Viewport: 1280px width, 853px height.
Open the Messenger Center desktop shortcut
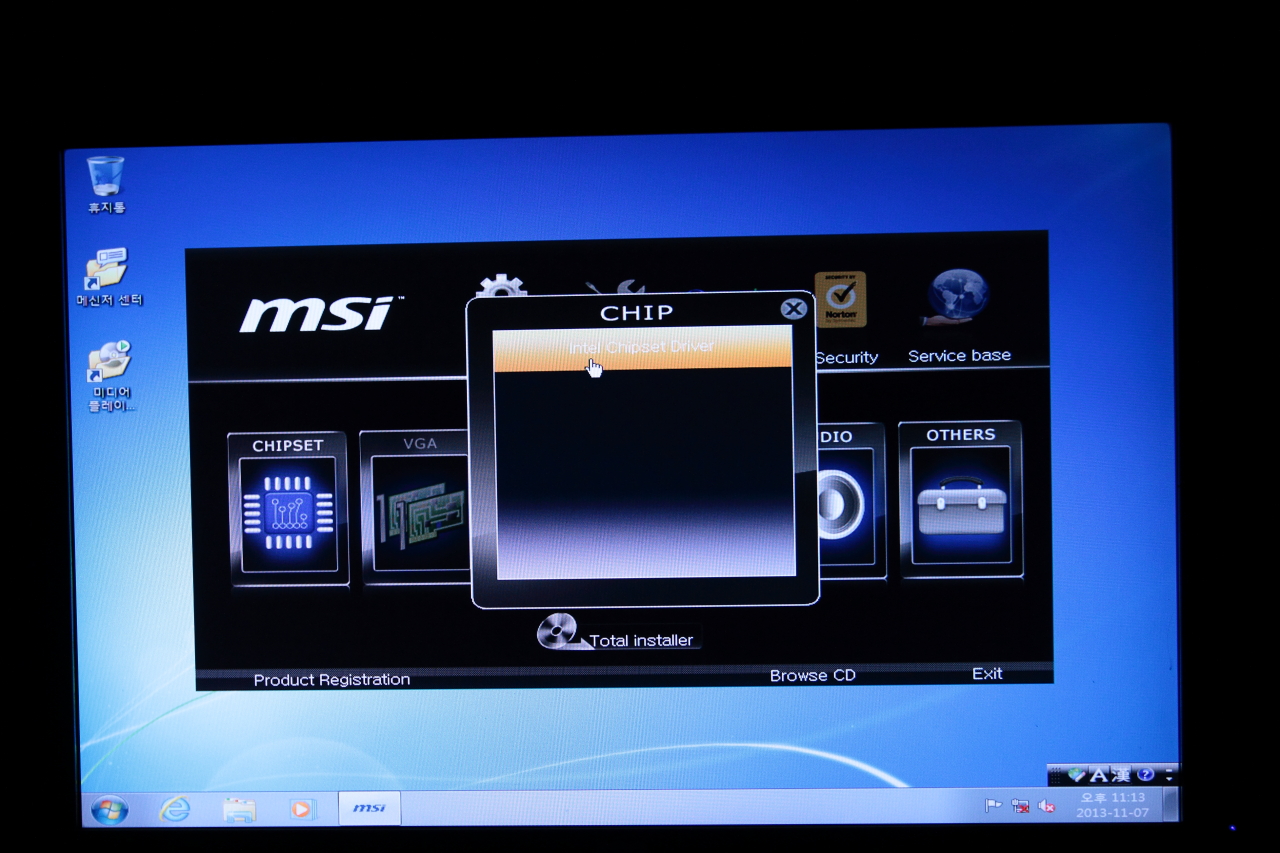108,277
